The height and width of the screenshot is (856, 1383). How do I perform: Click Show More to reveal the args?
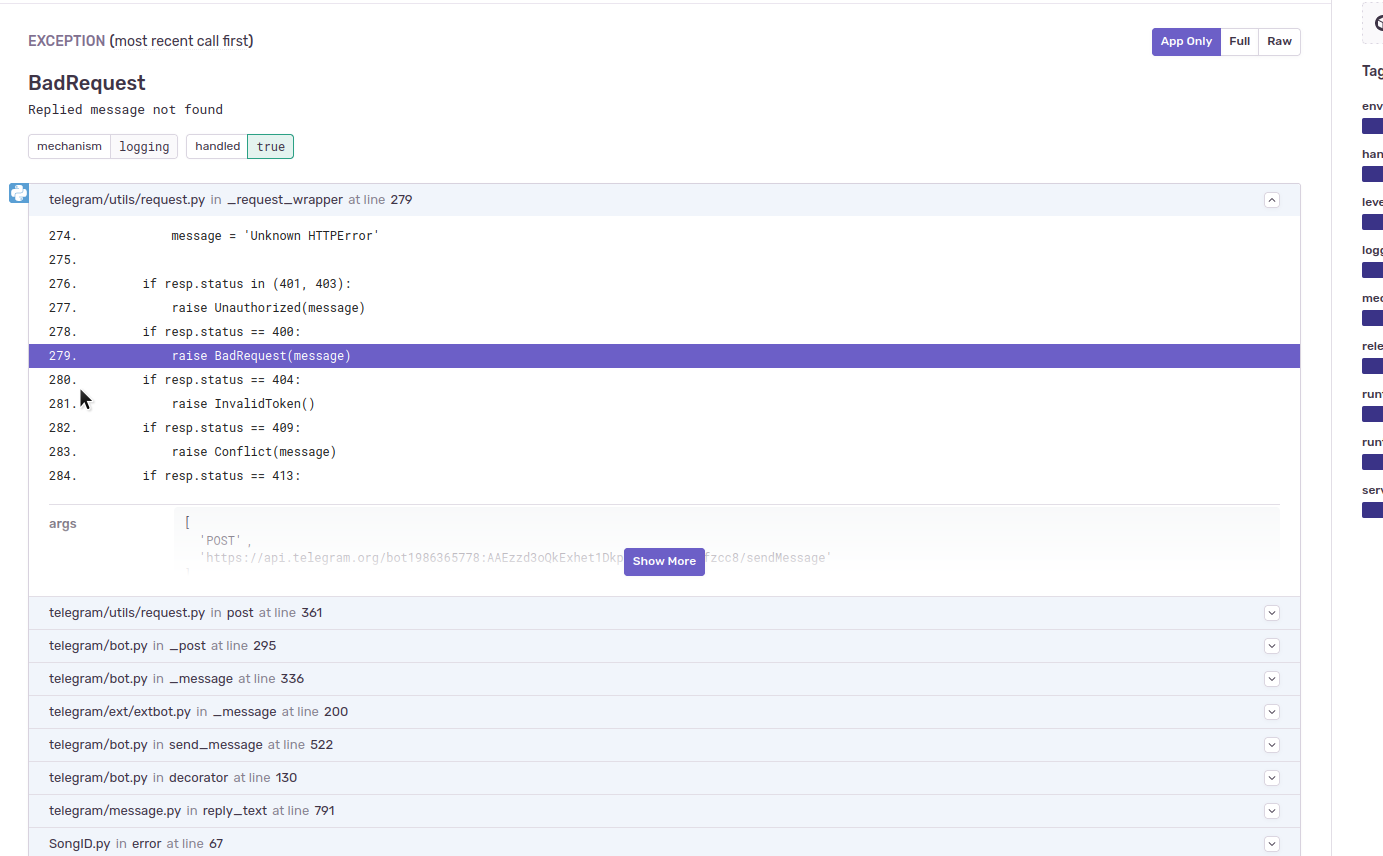tap(664, 561)
